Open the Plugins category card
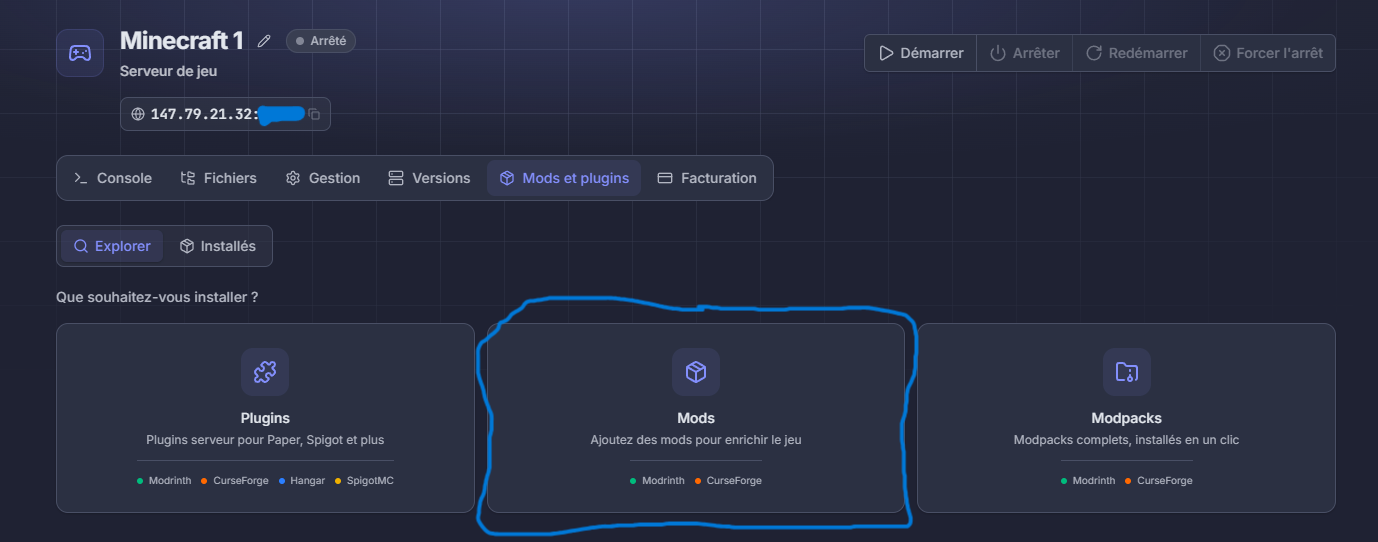1378x542 pixels. click(265, 418)
